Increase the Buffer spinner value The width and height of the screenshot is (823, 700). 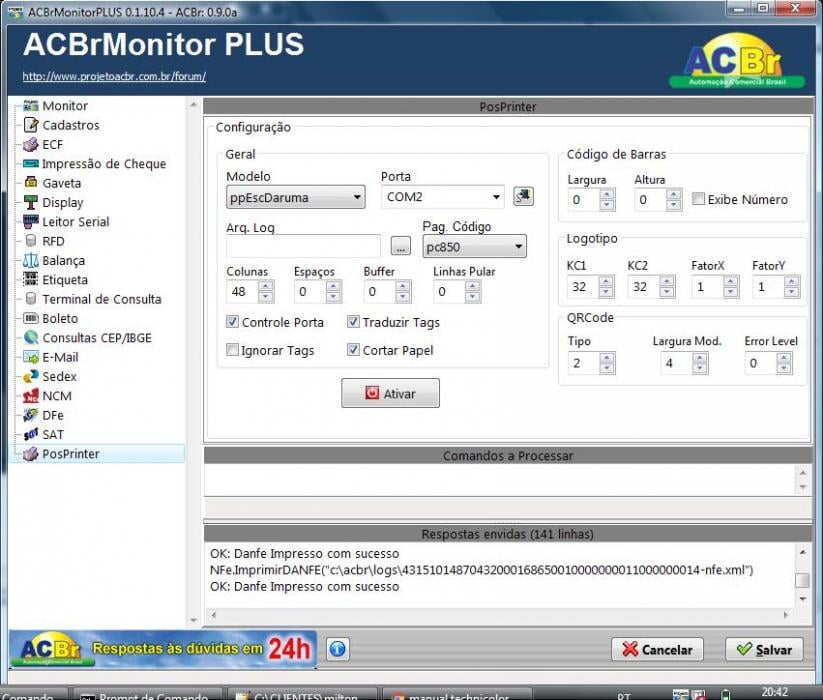403,286
